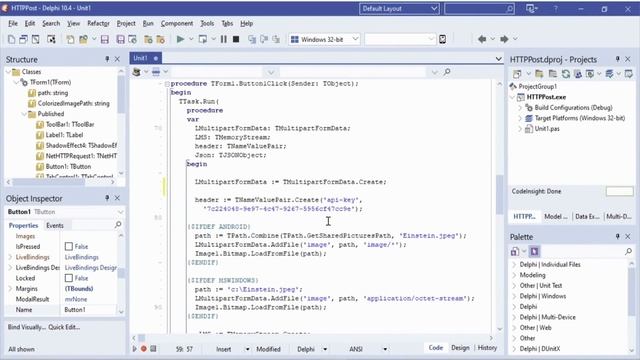
Task: Click the highlighted Palette category icon
Action: click(x=534, y=251)
